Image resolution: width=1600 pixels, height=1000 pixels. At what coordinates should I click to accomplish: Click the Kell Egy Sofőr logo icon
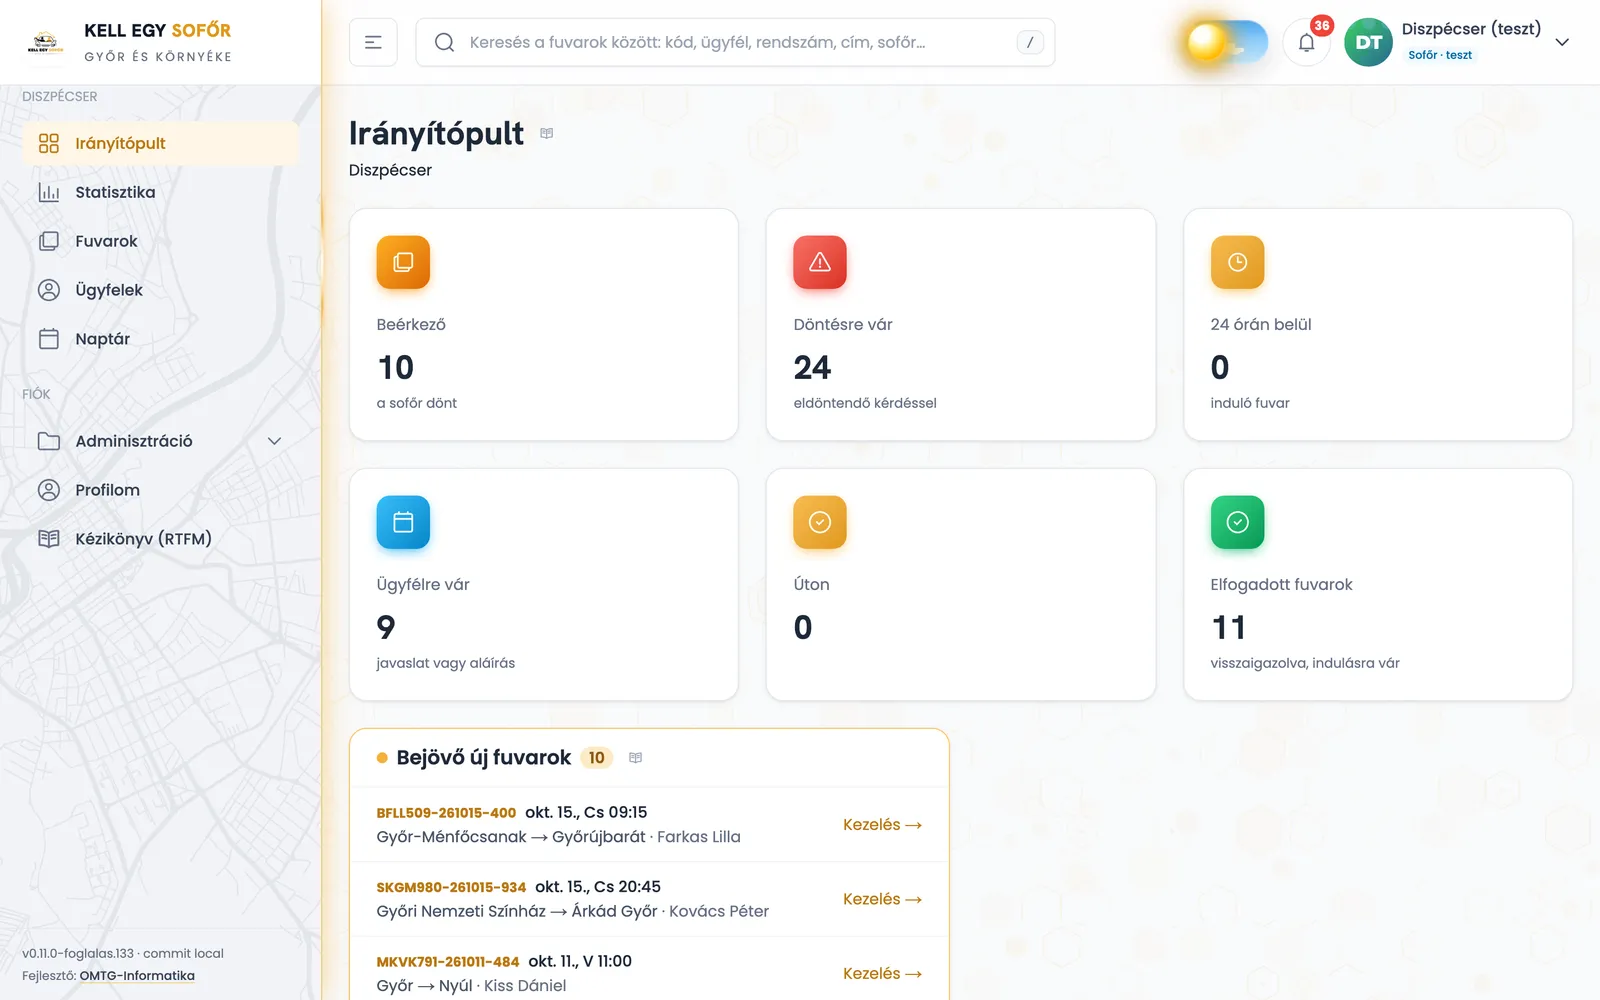(x=45, y=42)
